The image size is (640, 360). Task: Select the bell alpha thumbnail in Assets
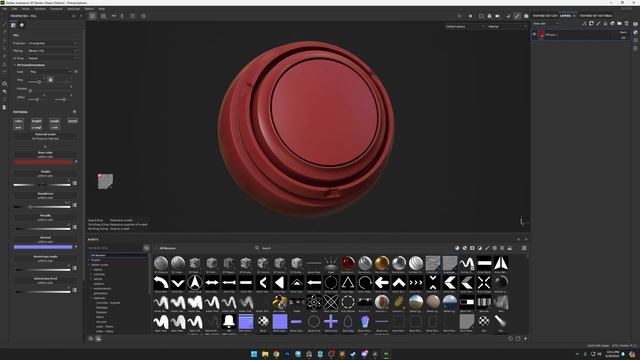[229, 322]
